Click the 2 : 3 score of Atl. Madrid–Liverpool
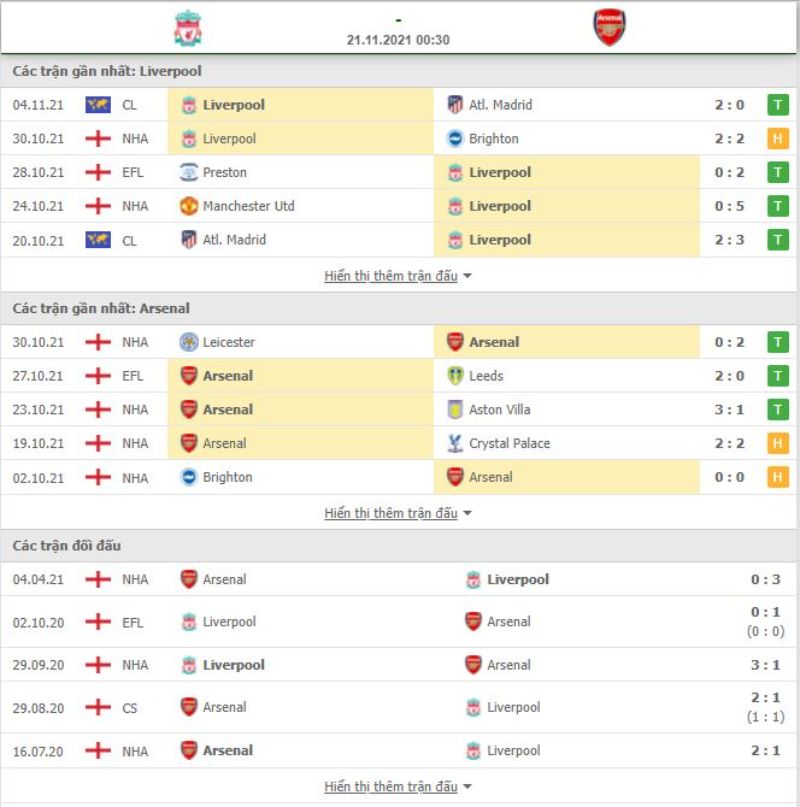 point(729,240)
